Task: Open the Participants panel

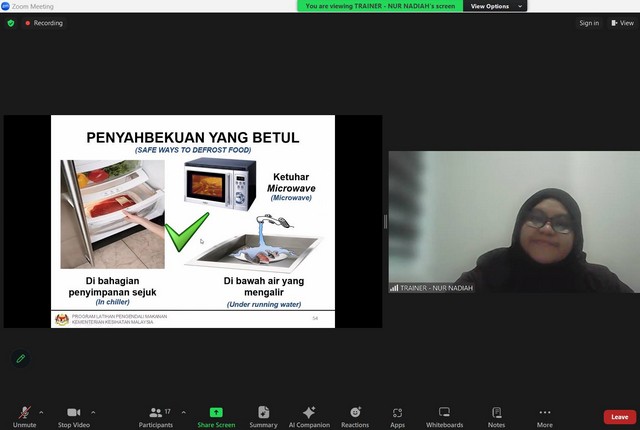Action: pyautogui.click(x=155, y=414)
